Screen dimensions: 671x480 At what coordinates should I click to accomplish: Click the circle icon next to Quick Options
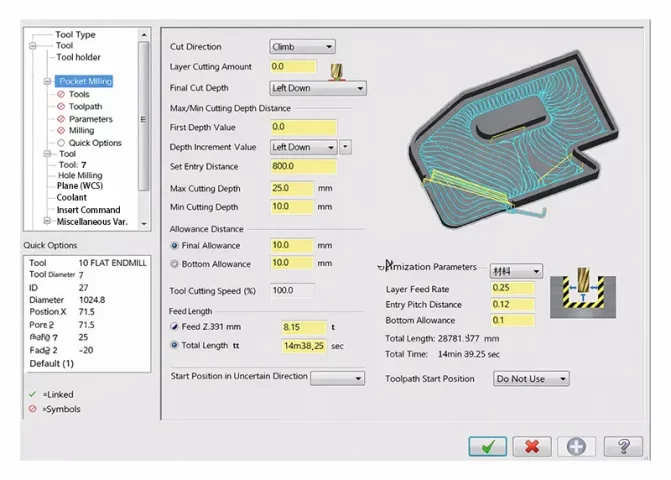[61, 143]
